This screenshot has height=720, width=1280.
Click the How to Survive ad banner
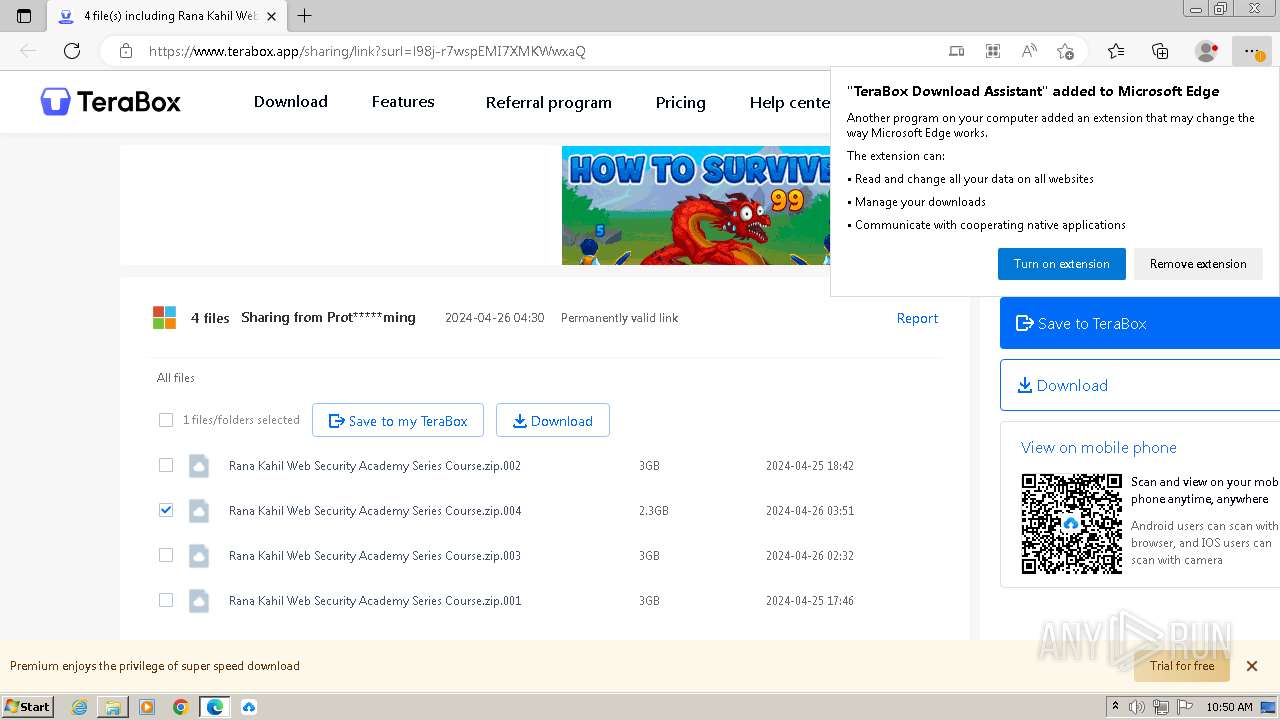pos(696,205)
